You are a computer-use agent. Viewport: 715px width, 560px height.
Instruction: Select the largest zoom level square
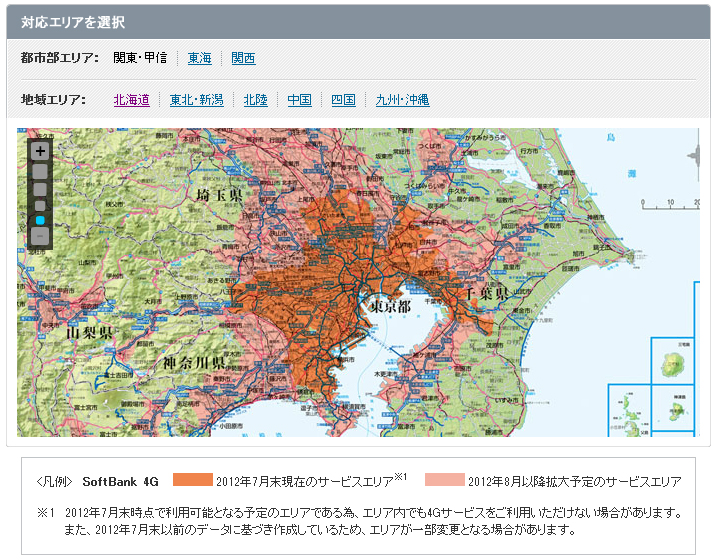(x=40, y=171)
